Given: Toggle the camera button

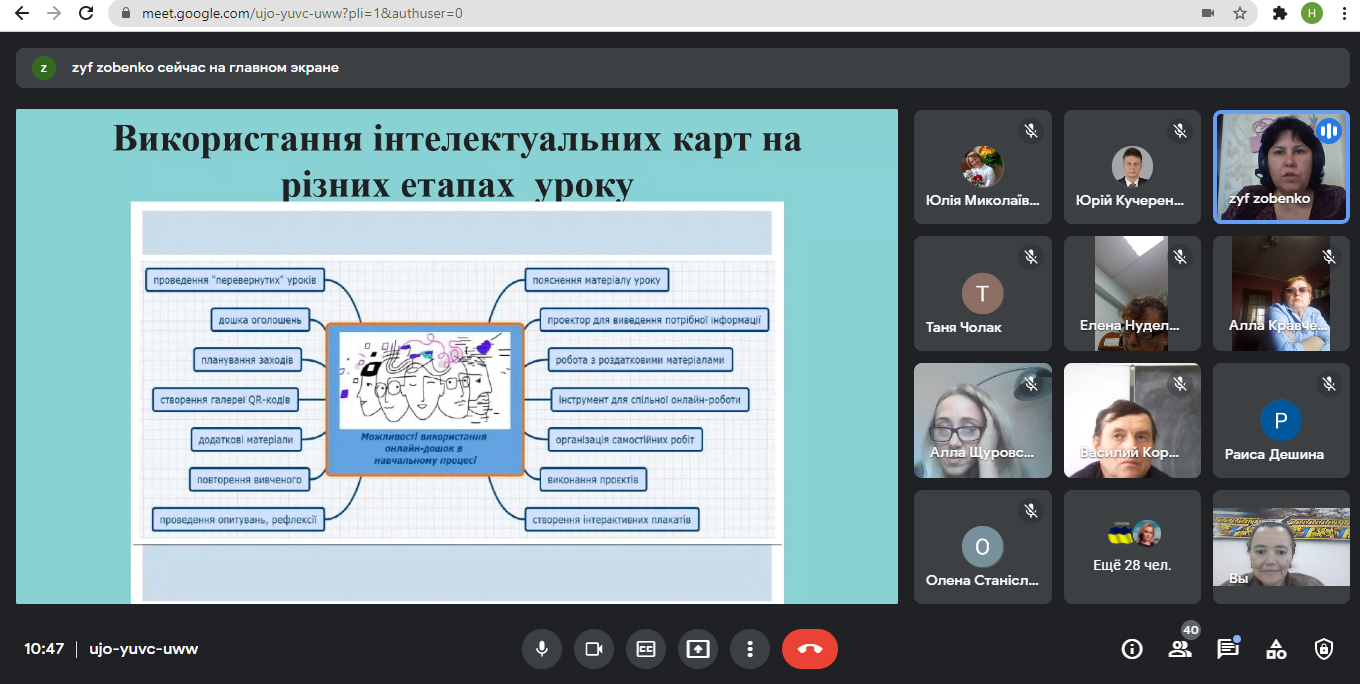Looking at the screenshot, I should (594, 649).
